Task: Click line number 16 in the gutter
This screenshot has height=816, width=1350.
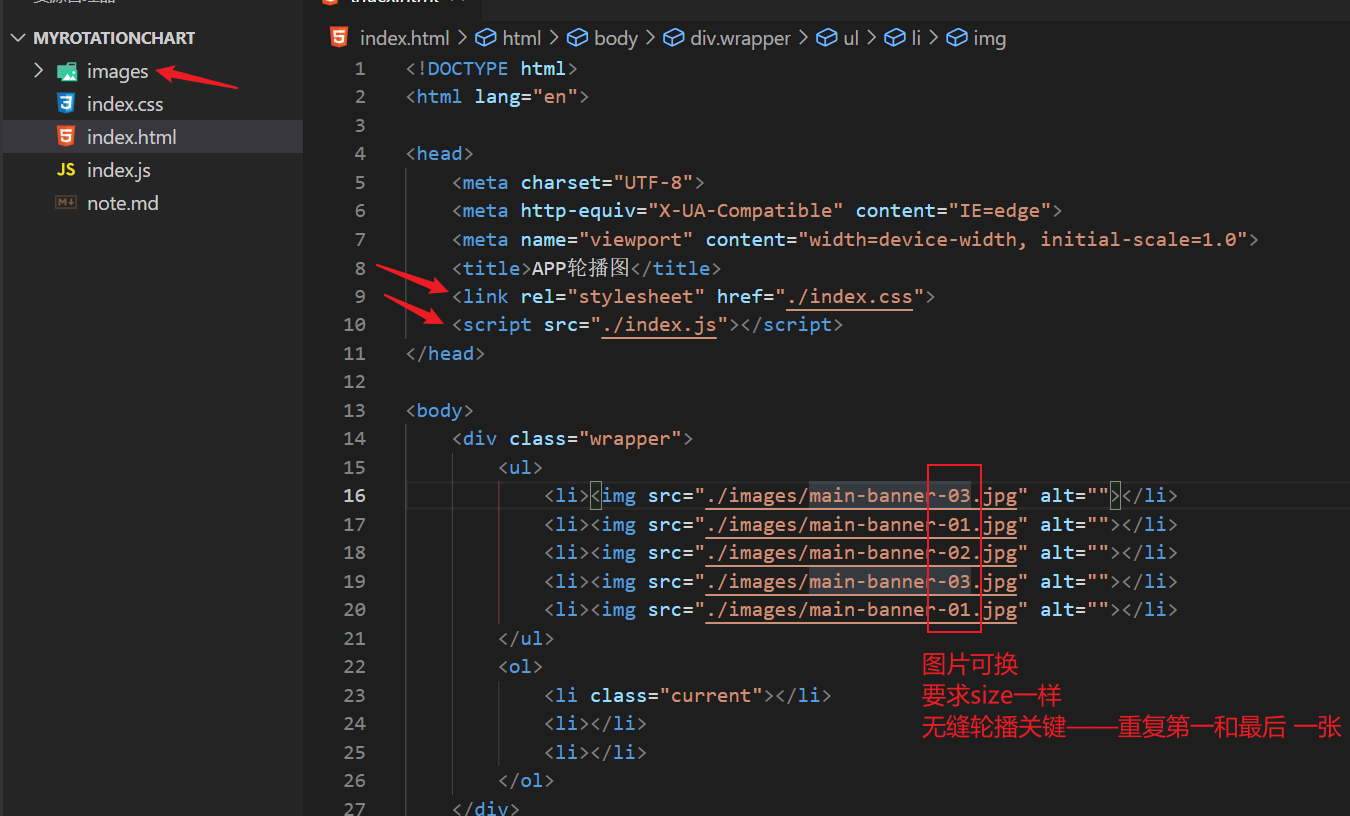Action: click(354, 496)
